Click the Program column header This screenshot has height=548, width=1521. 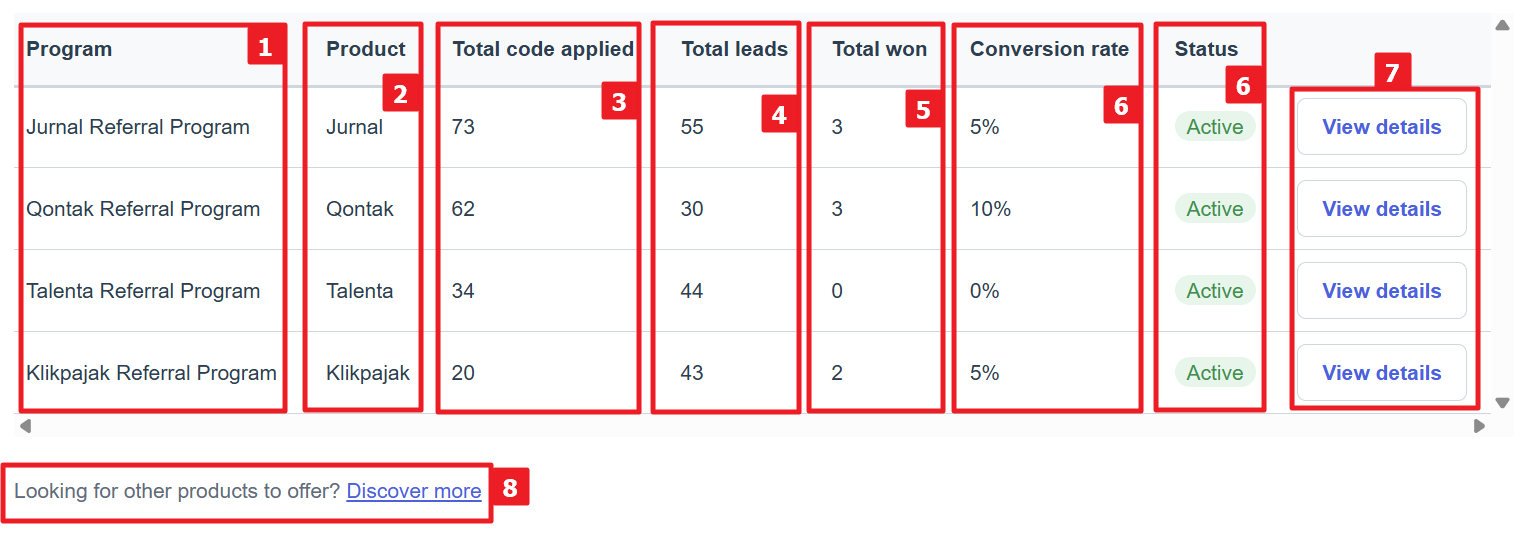[69, 49]
